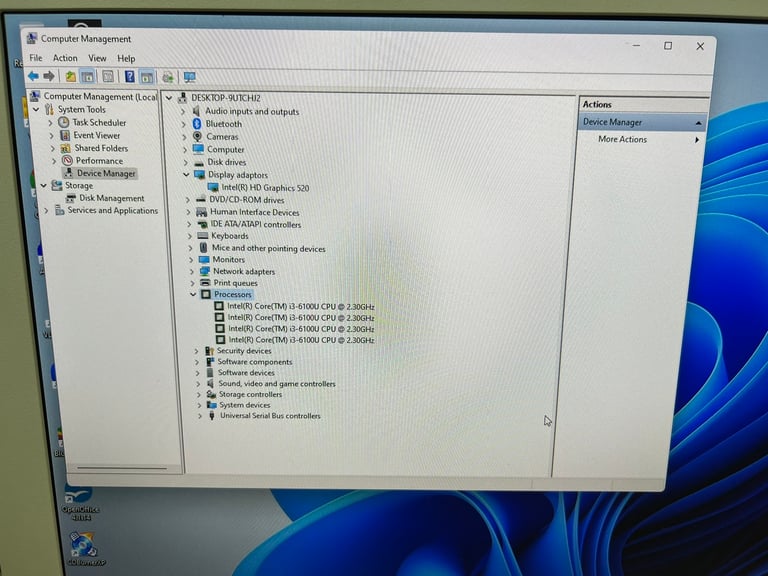
Task: Collapse the System Tools tree node
Action: pos(36,110)
